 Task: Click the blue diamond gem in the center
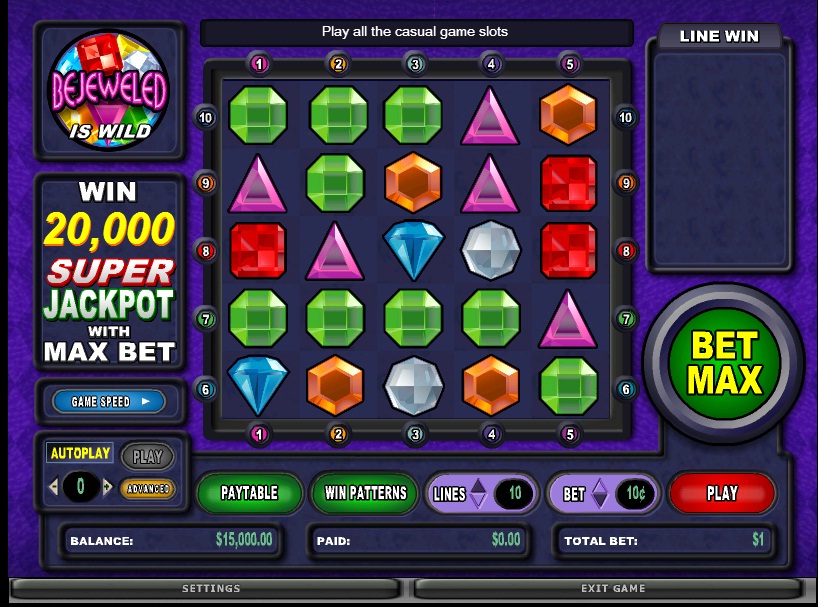point(413,250)
